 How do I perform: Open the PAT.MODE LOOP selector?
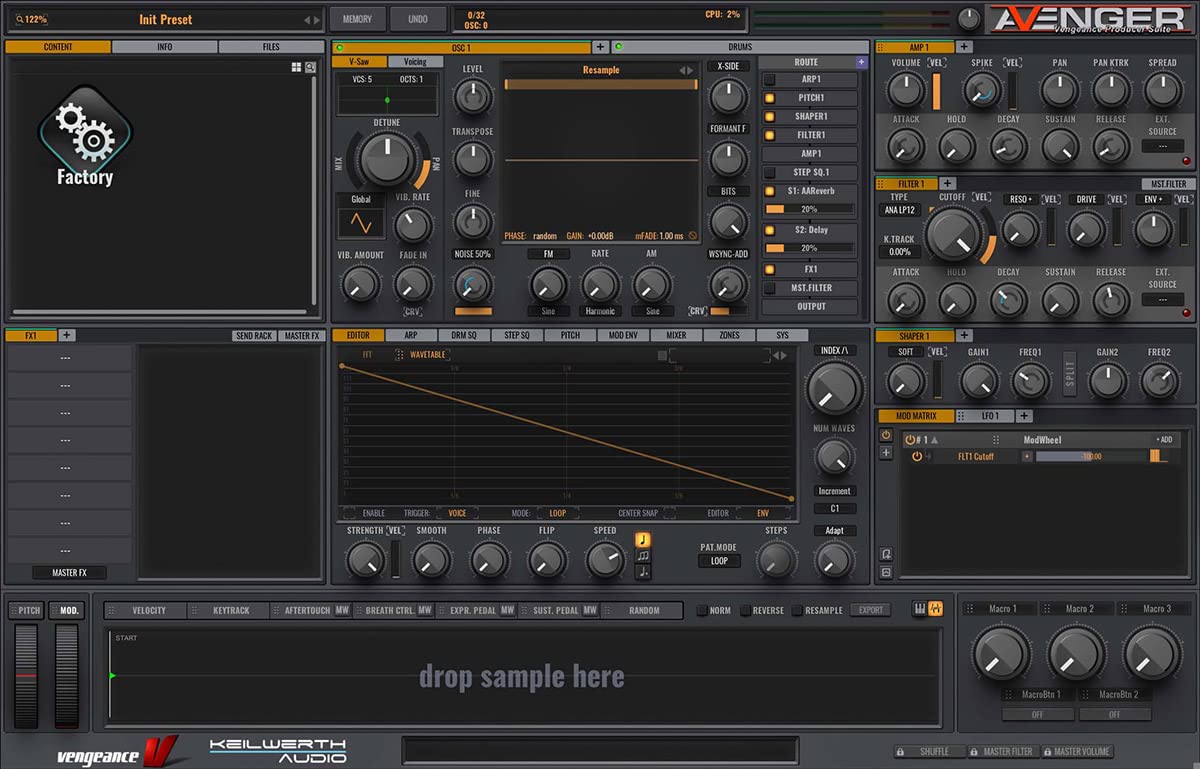pyautogui.click(x=719, y=561)
